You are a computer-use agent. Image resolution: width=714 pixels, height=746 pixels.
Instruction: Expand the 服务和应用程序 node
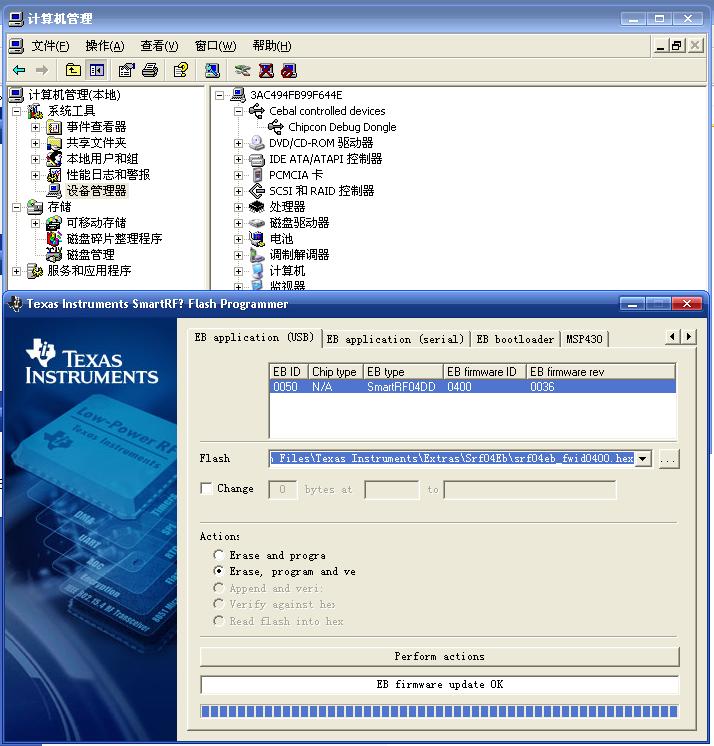(x=17, y=271)
